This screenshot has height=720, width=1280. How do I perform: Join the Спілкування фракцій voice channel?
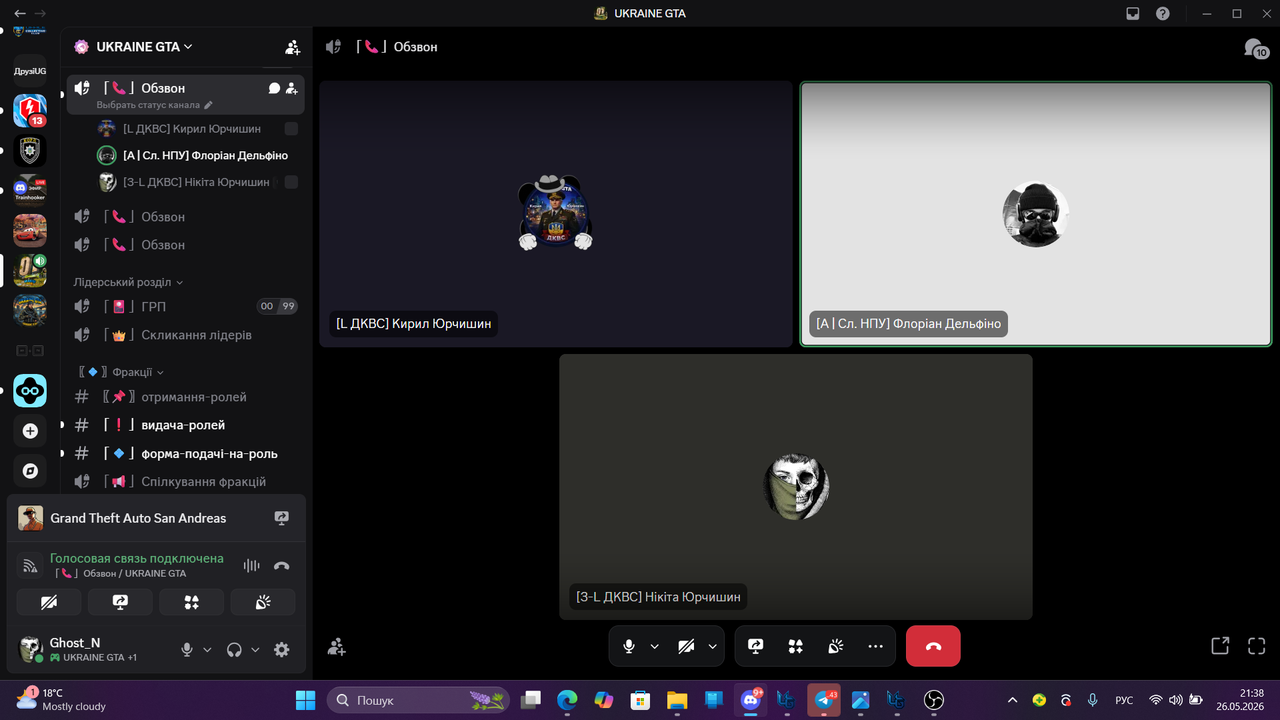pyautogui.click(x=185, y=481)
